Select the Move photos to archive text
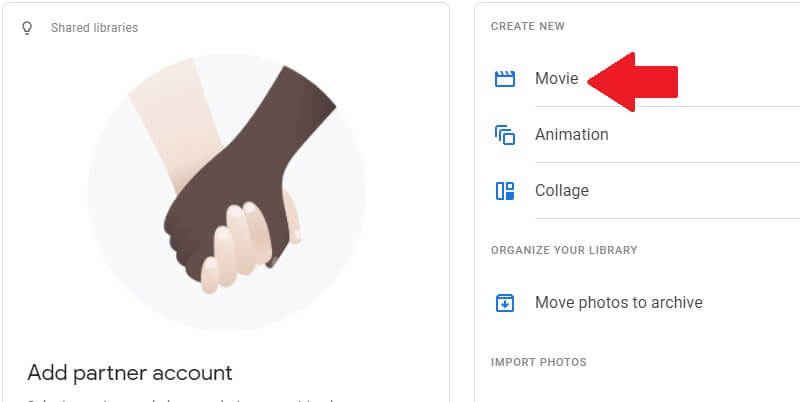 [618, 303]
